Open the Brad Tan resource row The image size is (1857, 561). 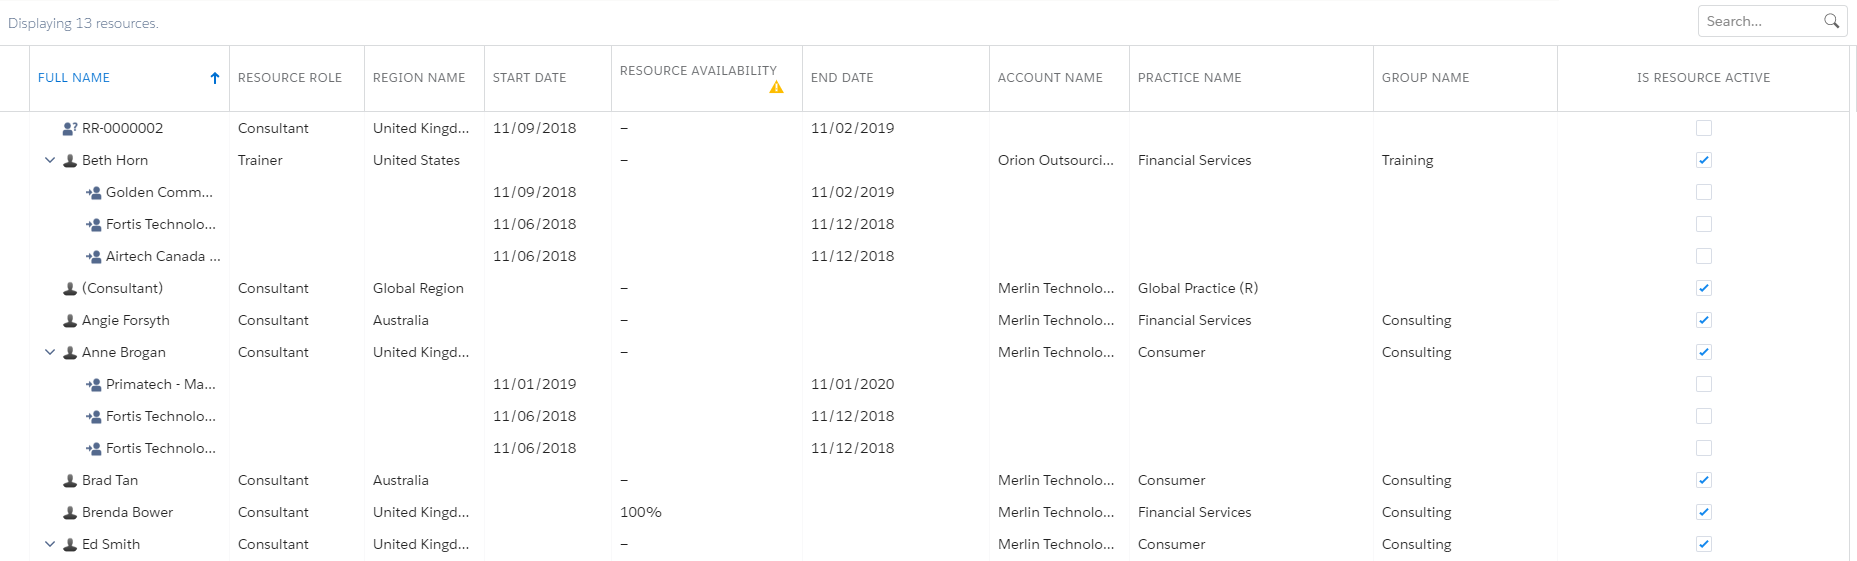coord(110,480)
